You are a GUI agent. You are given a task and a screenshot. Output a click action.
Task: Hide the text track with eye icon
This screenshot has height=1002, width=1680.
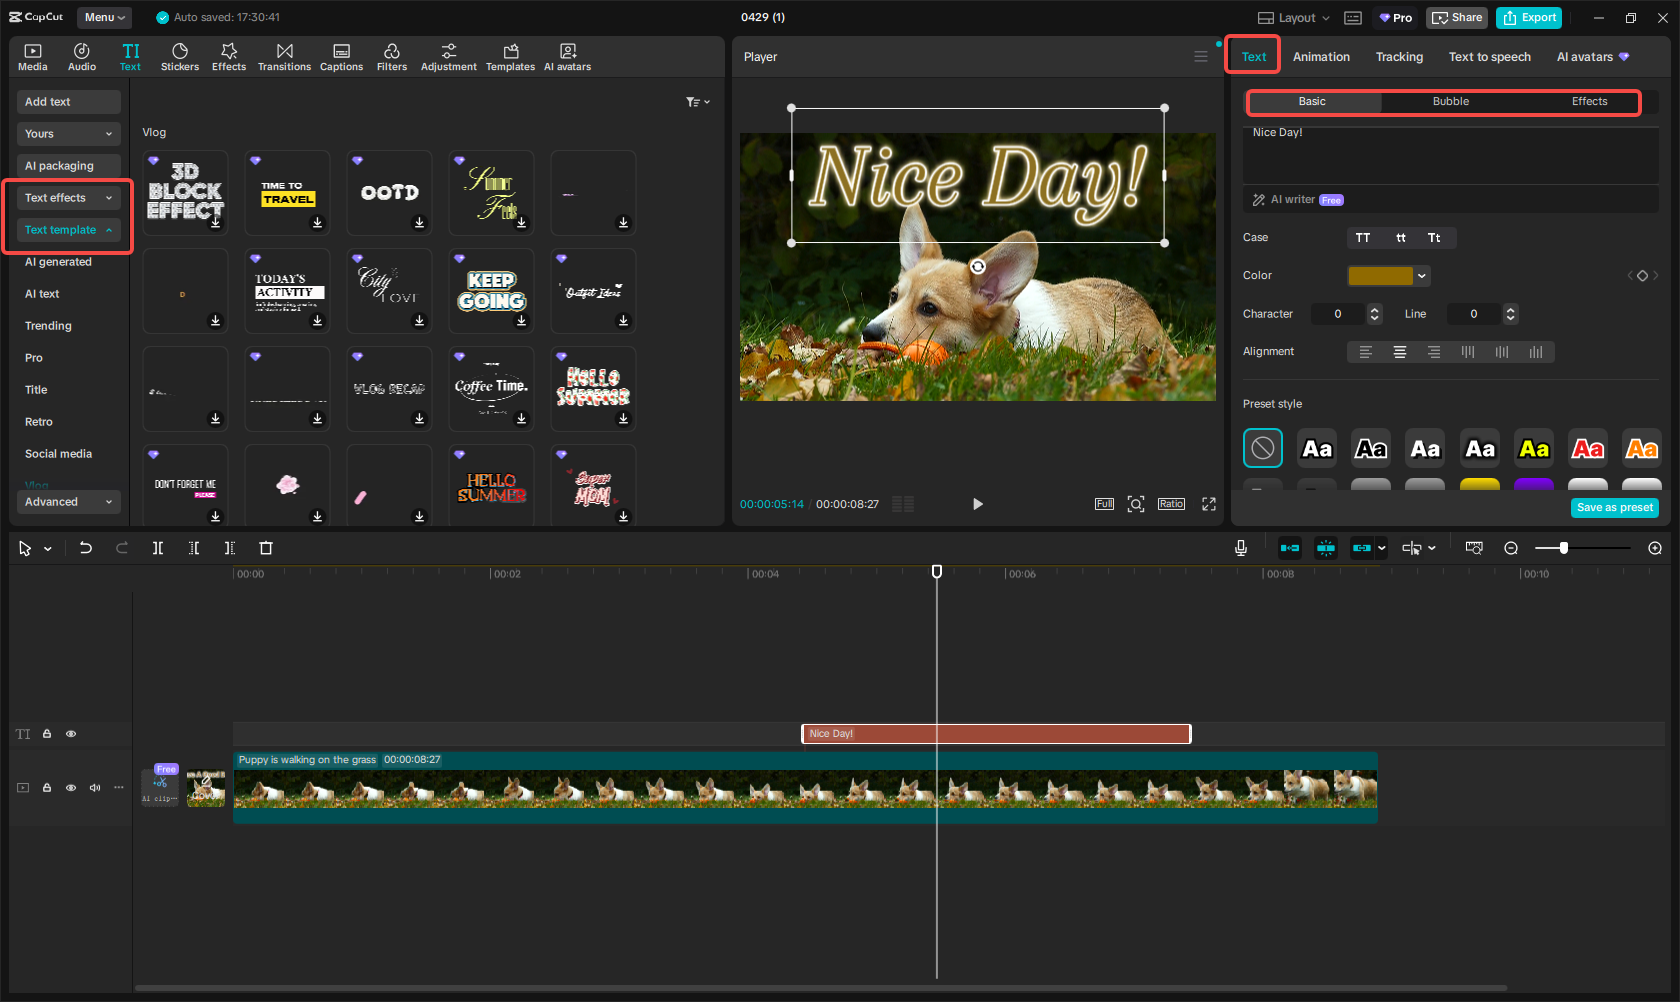71,734
